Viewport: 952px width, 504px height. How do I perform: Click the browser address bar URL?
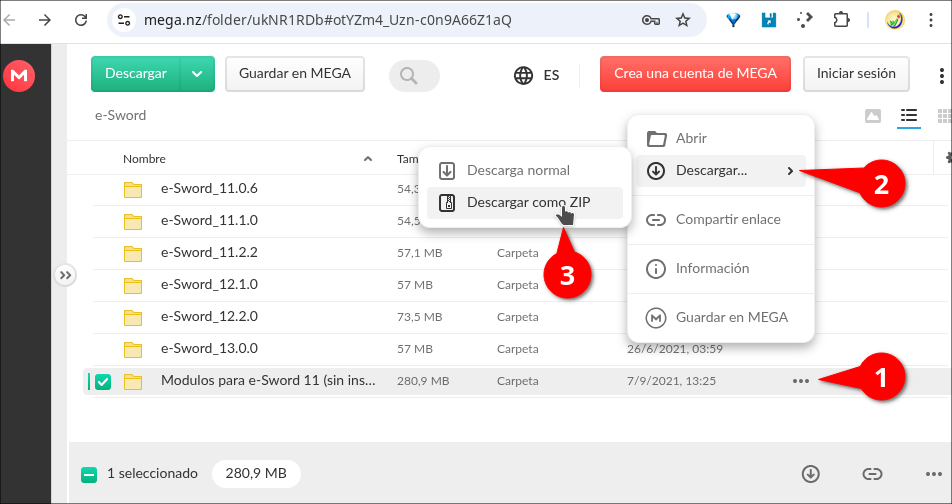click(x=328, y=21)
